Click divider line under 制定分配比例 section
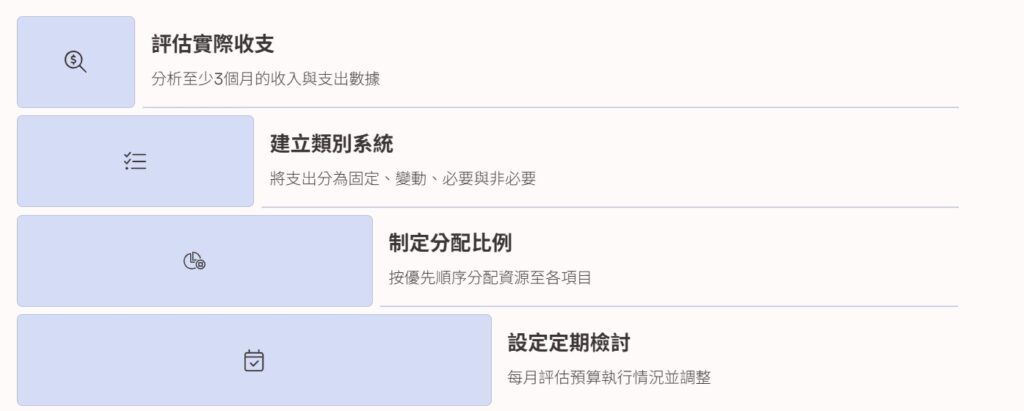 click(x=669, y=306)
